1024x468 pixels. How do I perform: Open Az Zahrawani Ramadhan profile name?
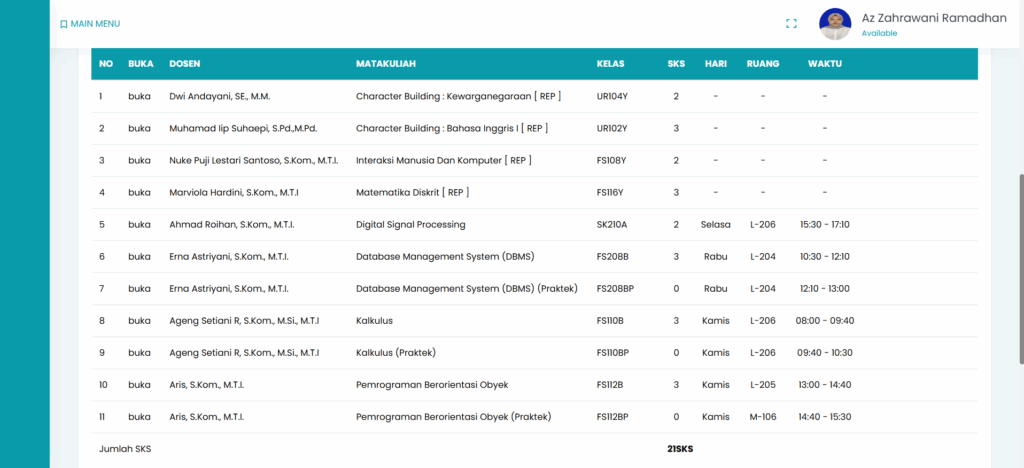[x=933, y=17]
